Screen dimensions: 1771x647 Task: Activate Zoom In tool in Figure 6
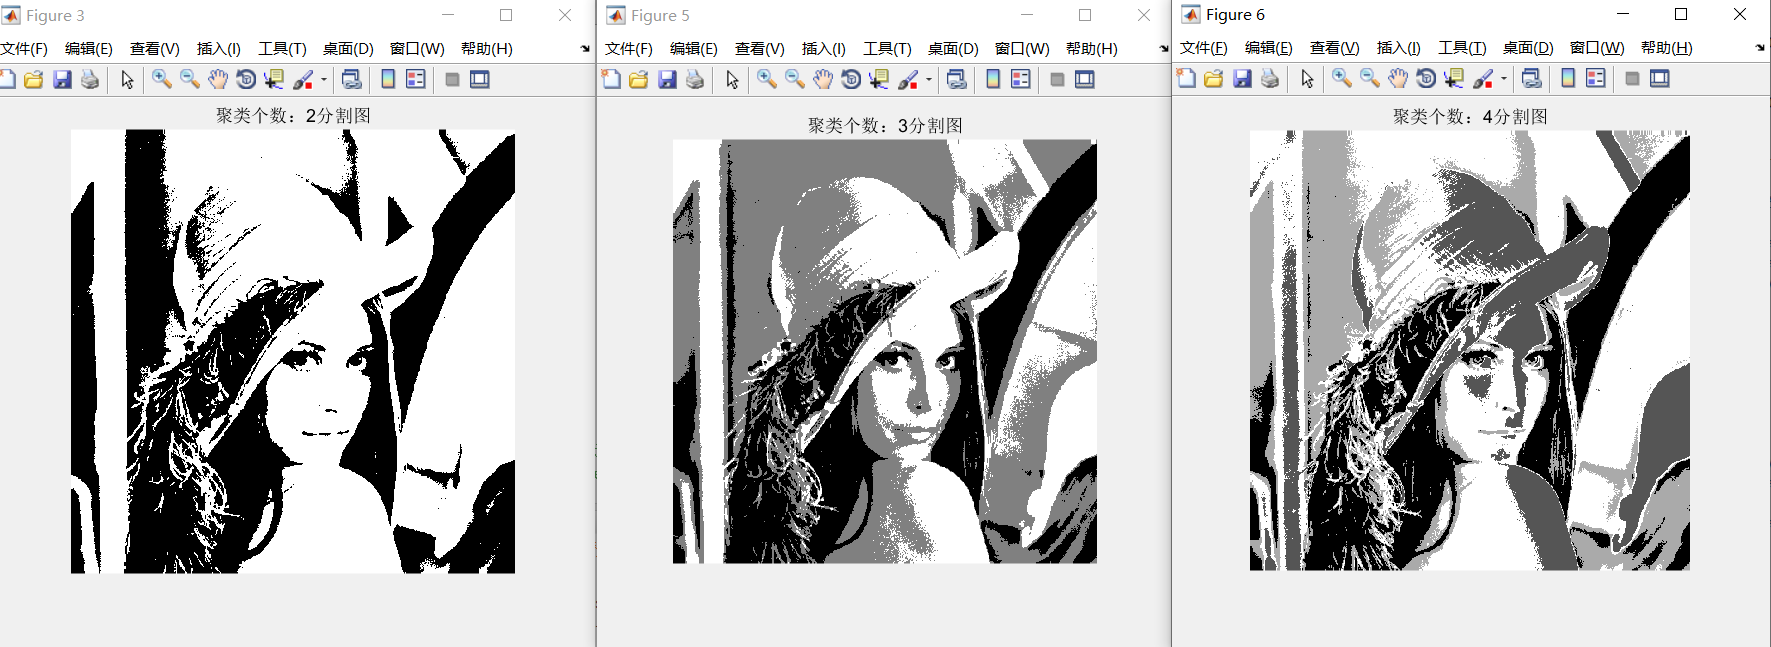pos(1342,78)
